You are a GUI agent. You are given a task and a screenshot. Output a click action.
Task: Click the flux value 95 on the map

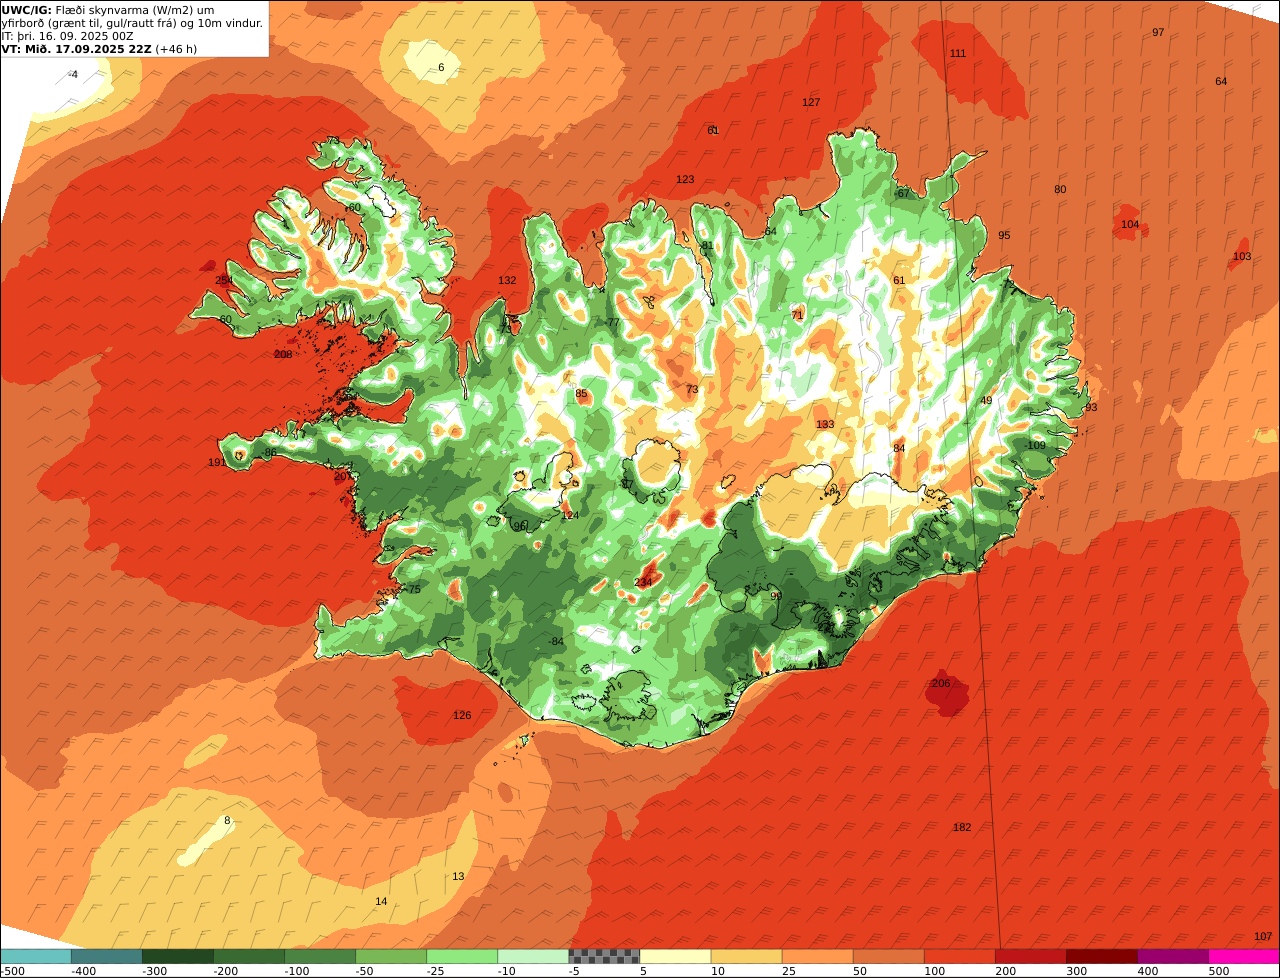1004,235
